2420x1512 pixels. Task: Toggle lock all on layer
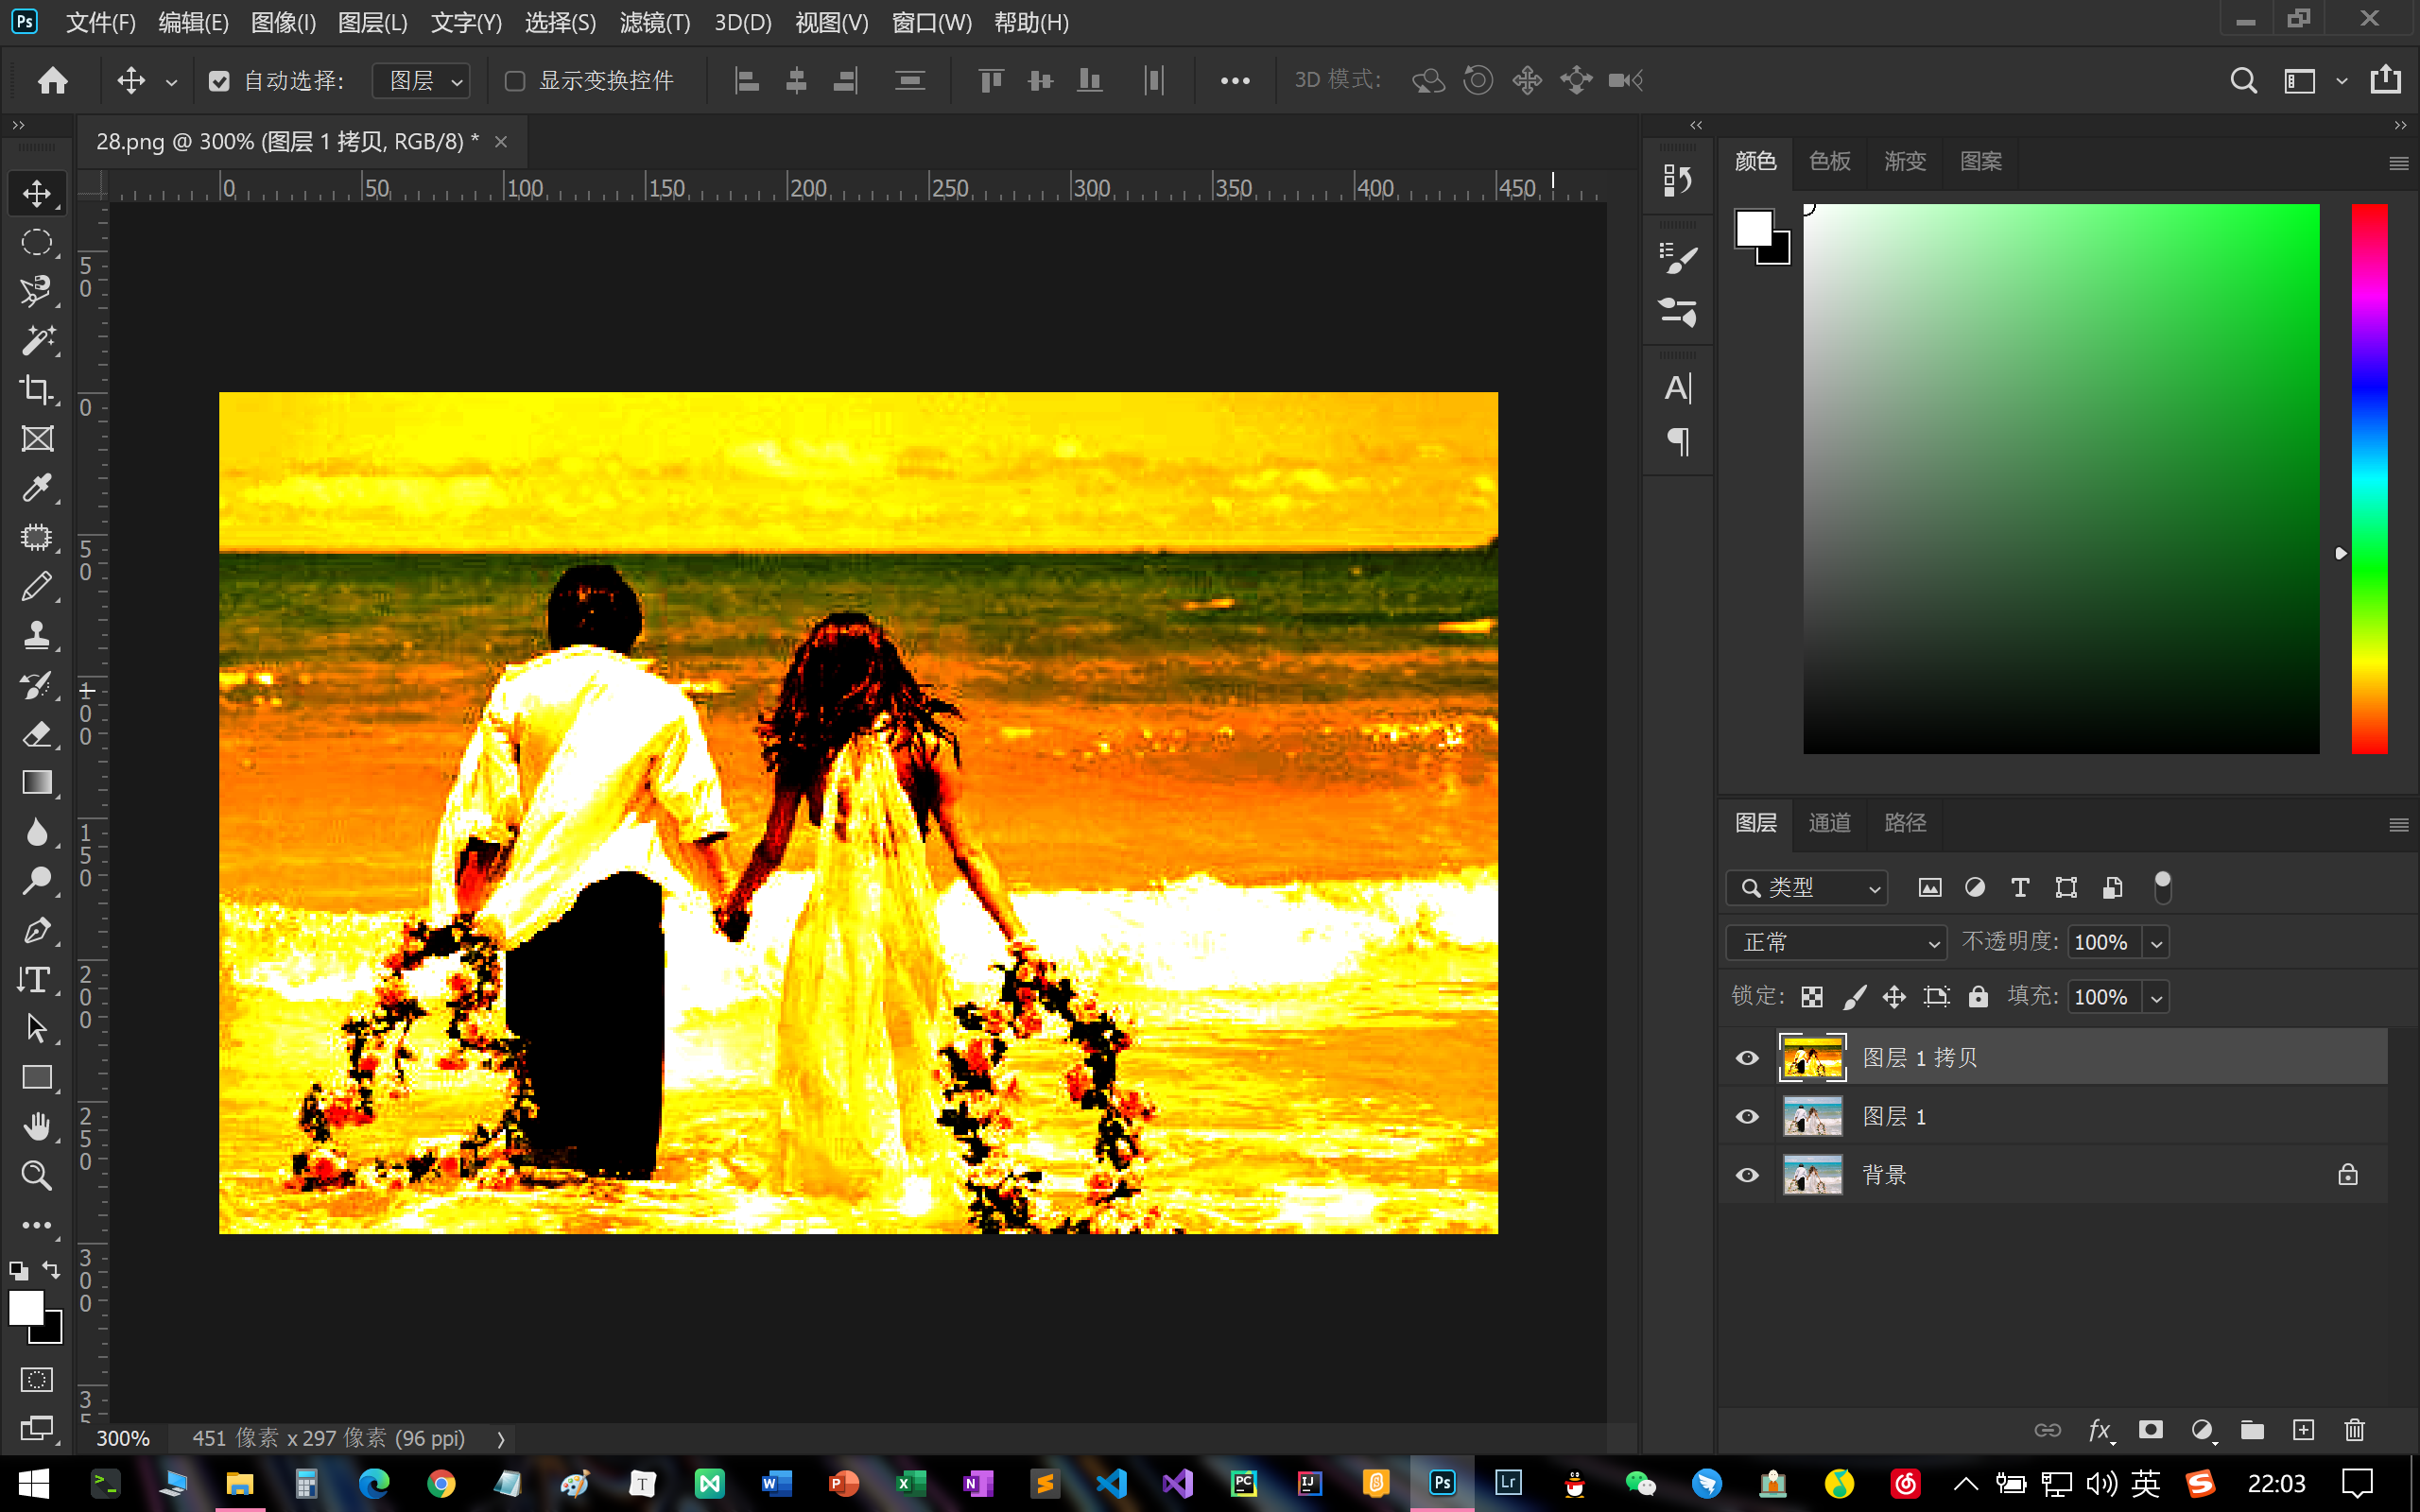(1978, 996)
